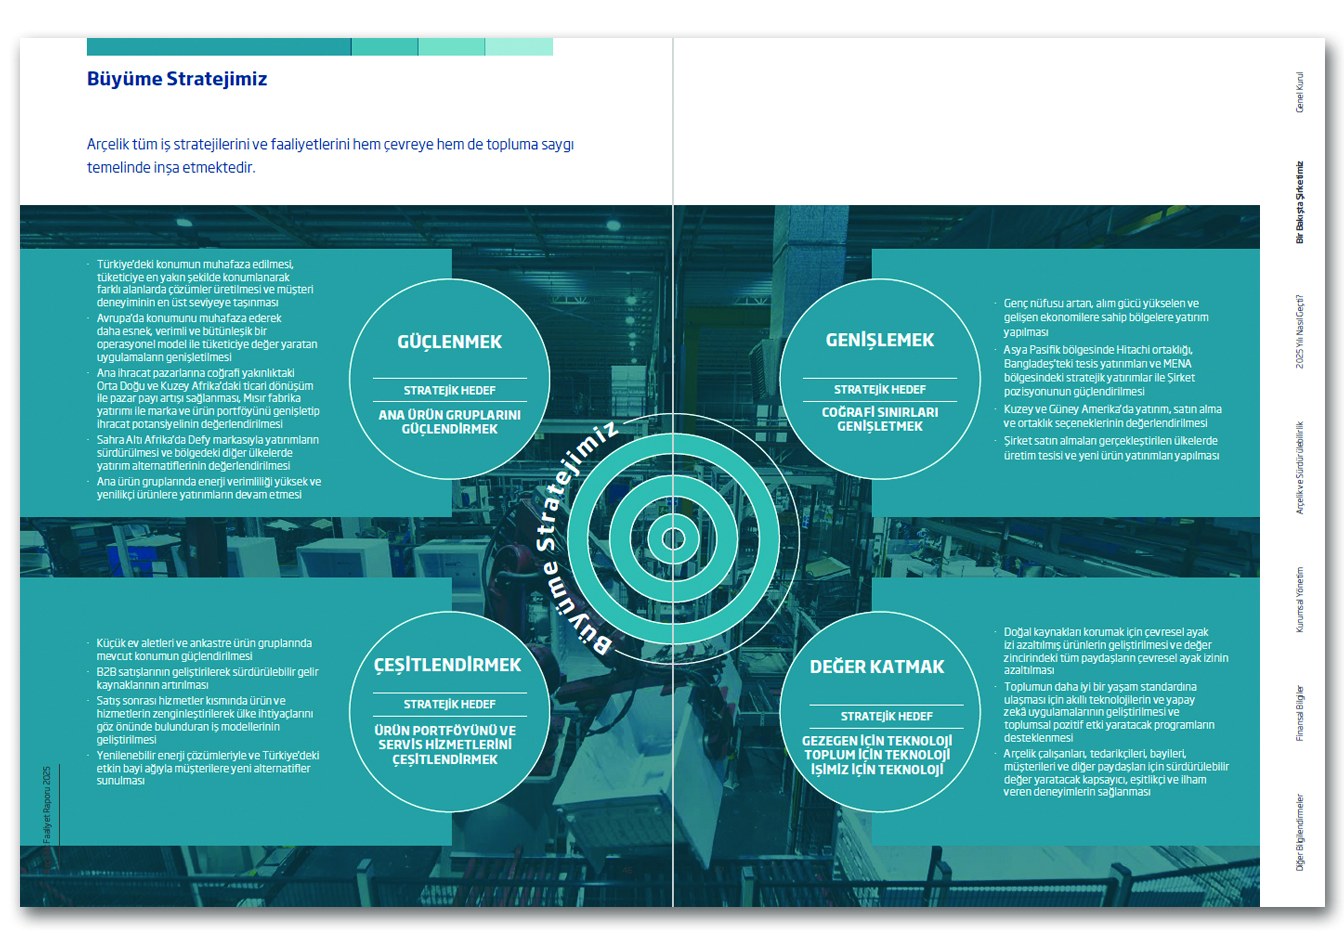
Task: Click ÜRÜN PORTFÖYÜNÜ VE SERVİS HİZMETLERİNİ ÇEŞİTLENDİRMEK
Action: 446,745
